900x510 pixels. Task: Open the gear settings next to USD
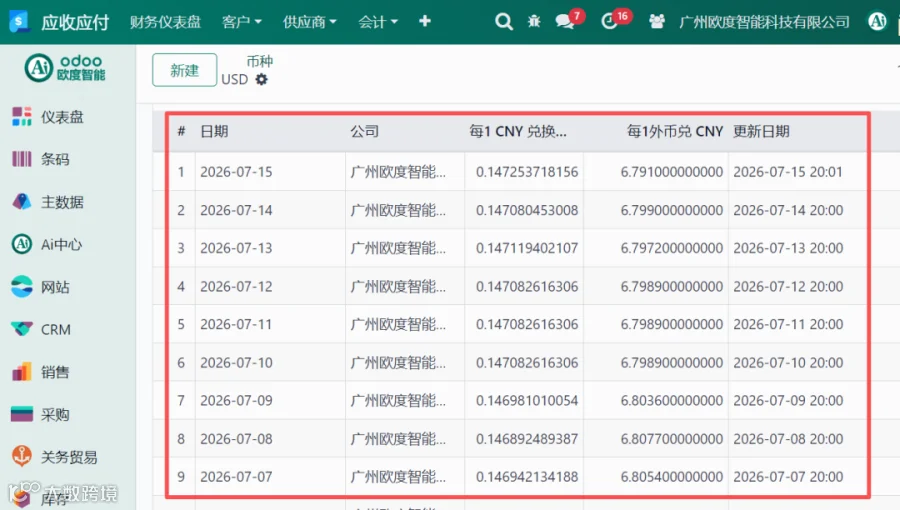coord(262,79)
